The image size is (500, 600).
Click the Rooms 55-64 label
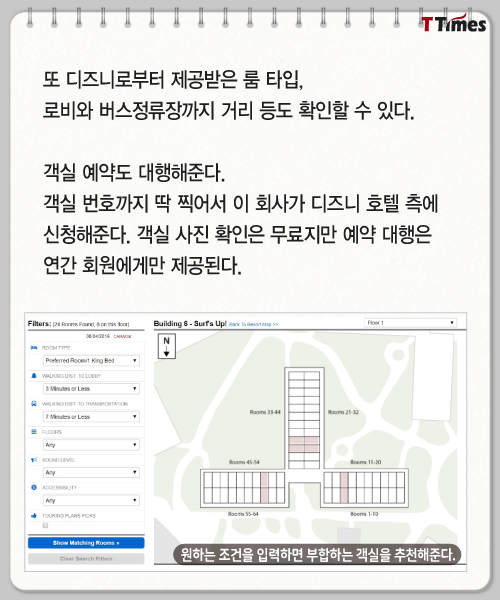[243, 514]
